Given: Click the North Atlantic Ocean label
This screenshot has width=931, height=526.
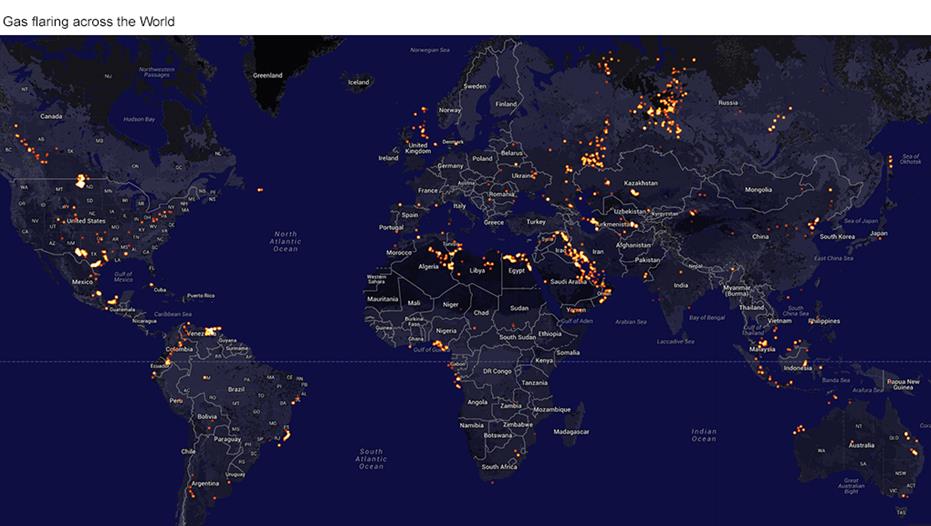Looking at the screenshot, I should [285, 240].
